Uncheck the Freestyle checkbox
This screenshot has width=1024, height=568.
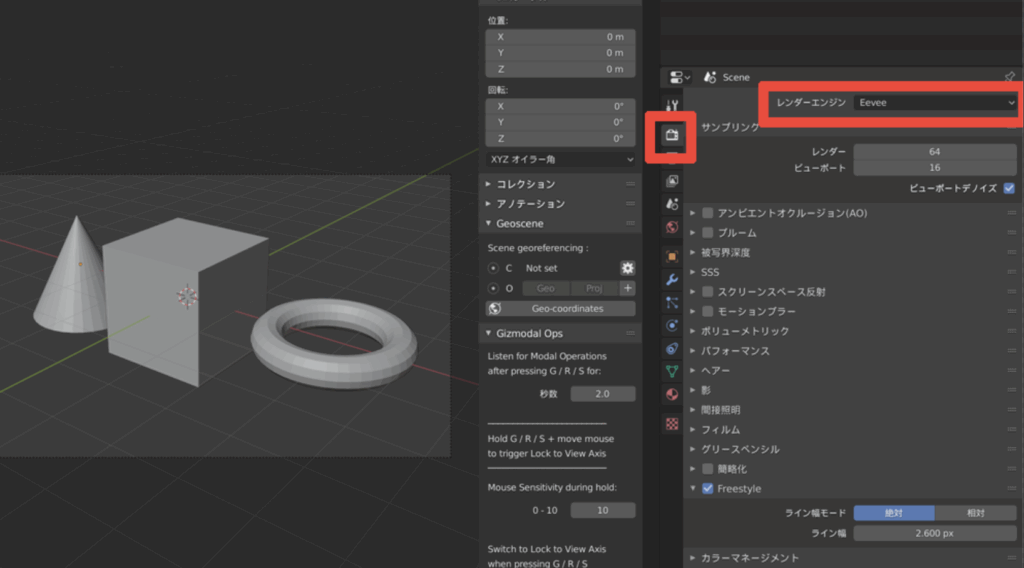[x=708, y=489]
